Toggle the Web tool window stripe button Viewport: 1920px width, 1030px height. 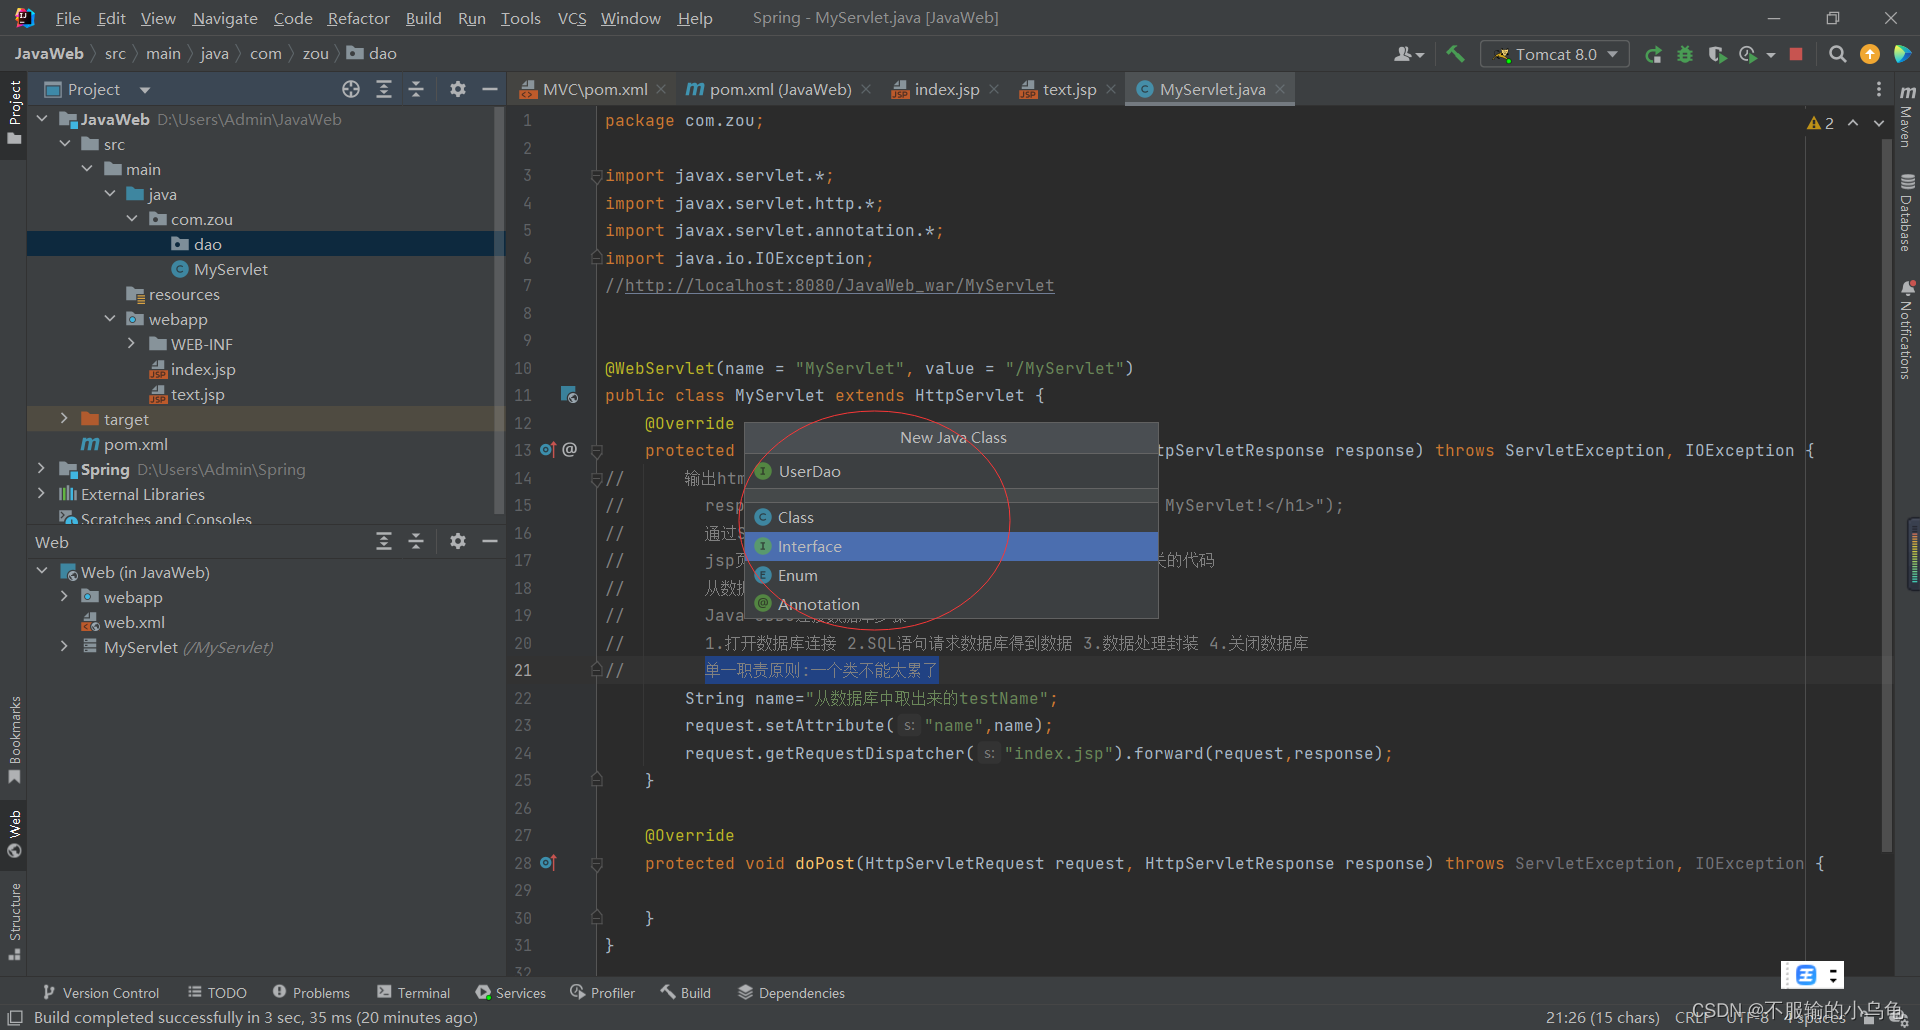pos(14,834)
